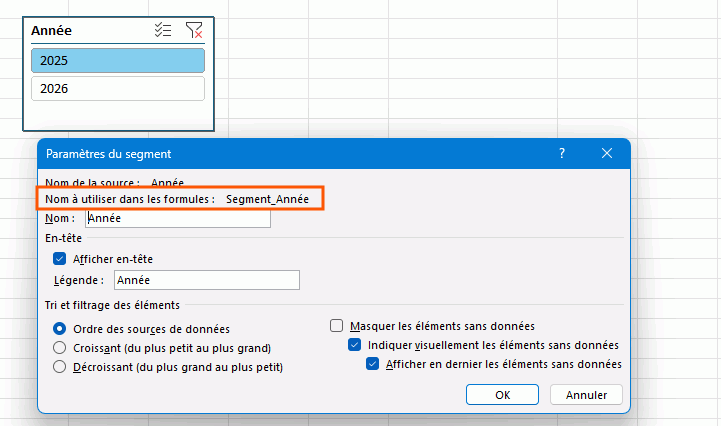Select 2025 in the Année slicer
721x426 pixels.
pyautogui.click(x=118, y=61)
